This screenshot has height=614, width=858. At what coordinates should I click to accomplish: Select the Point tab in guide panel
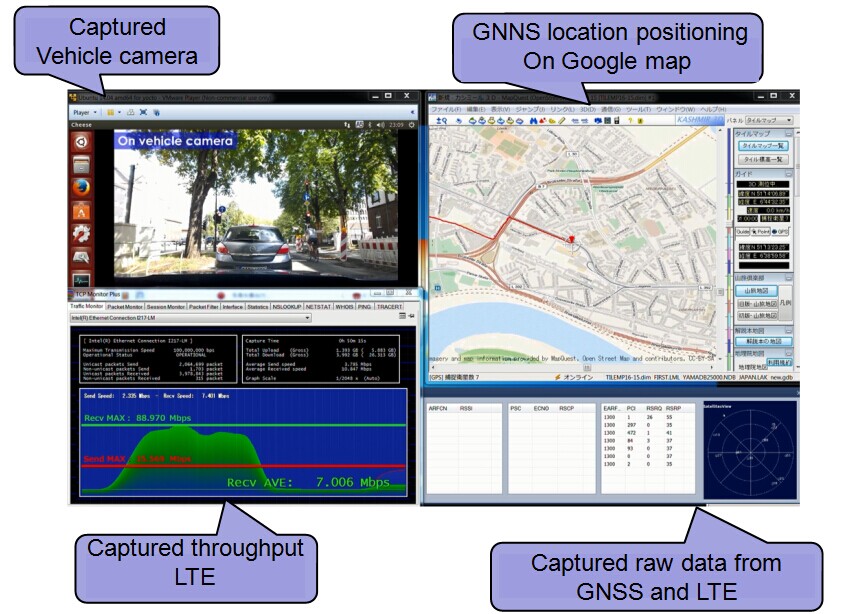pos(760,232)
